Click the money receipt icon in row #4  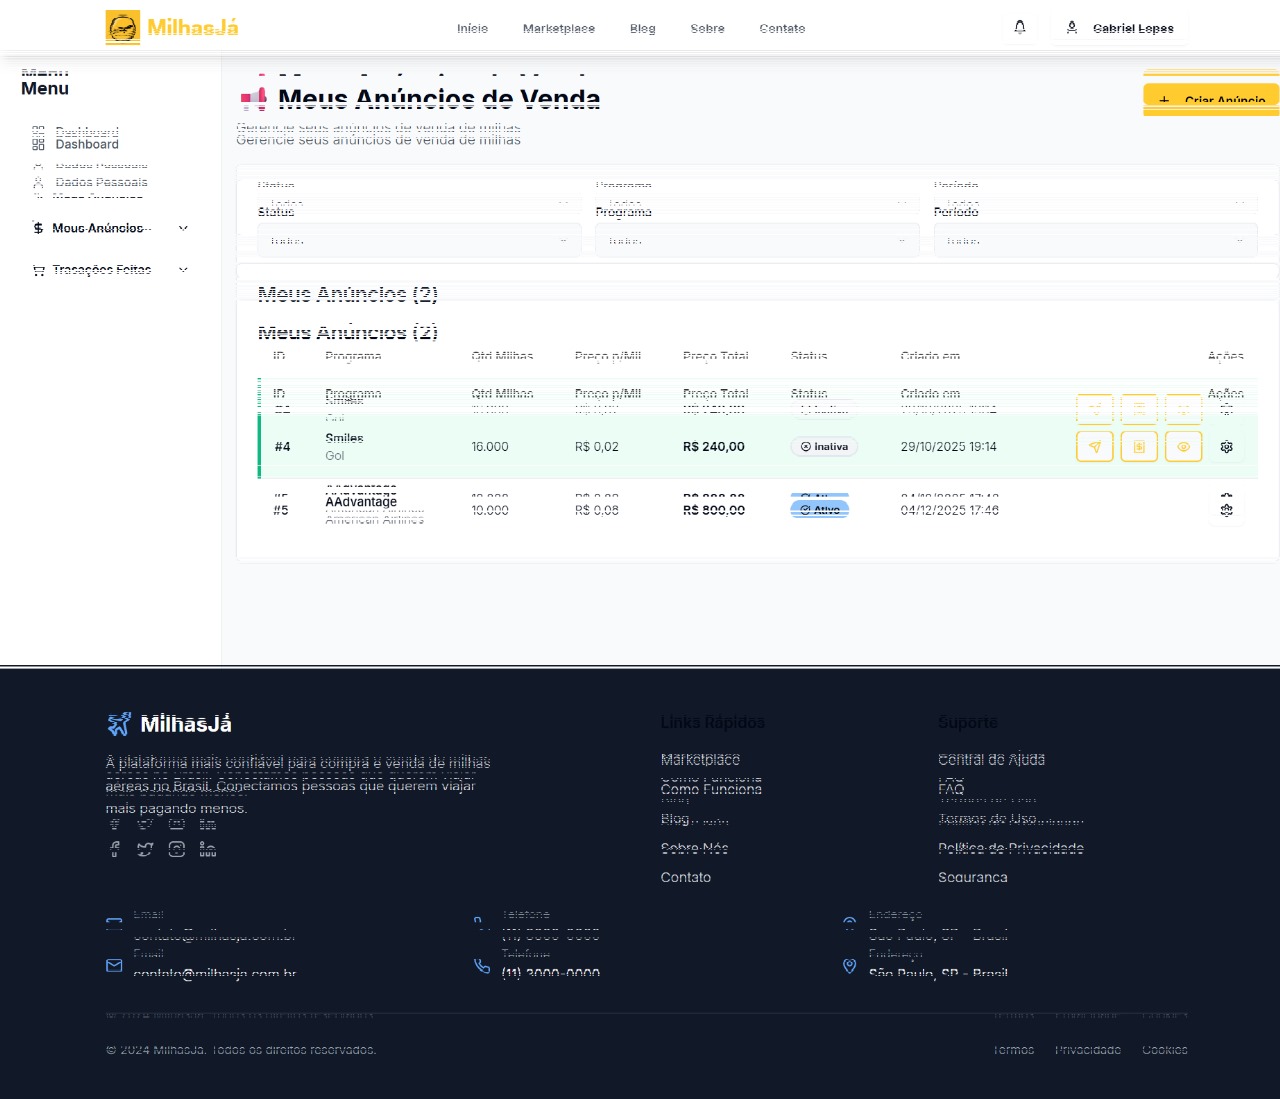1139,447
